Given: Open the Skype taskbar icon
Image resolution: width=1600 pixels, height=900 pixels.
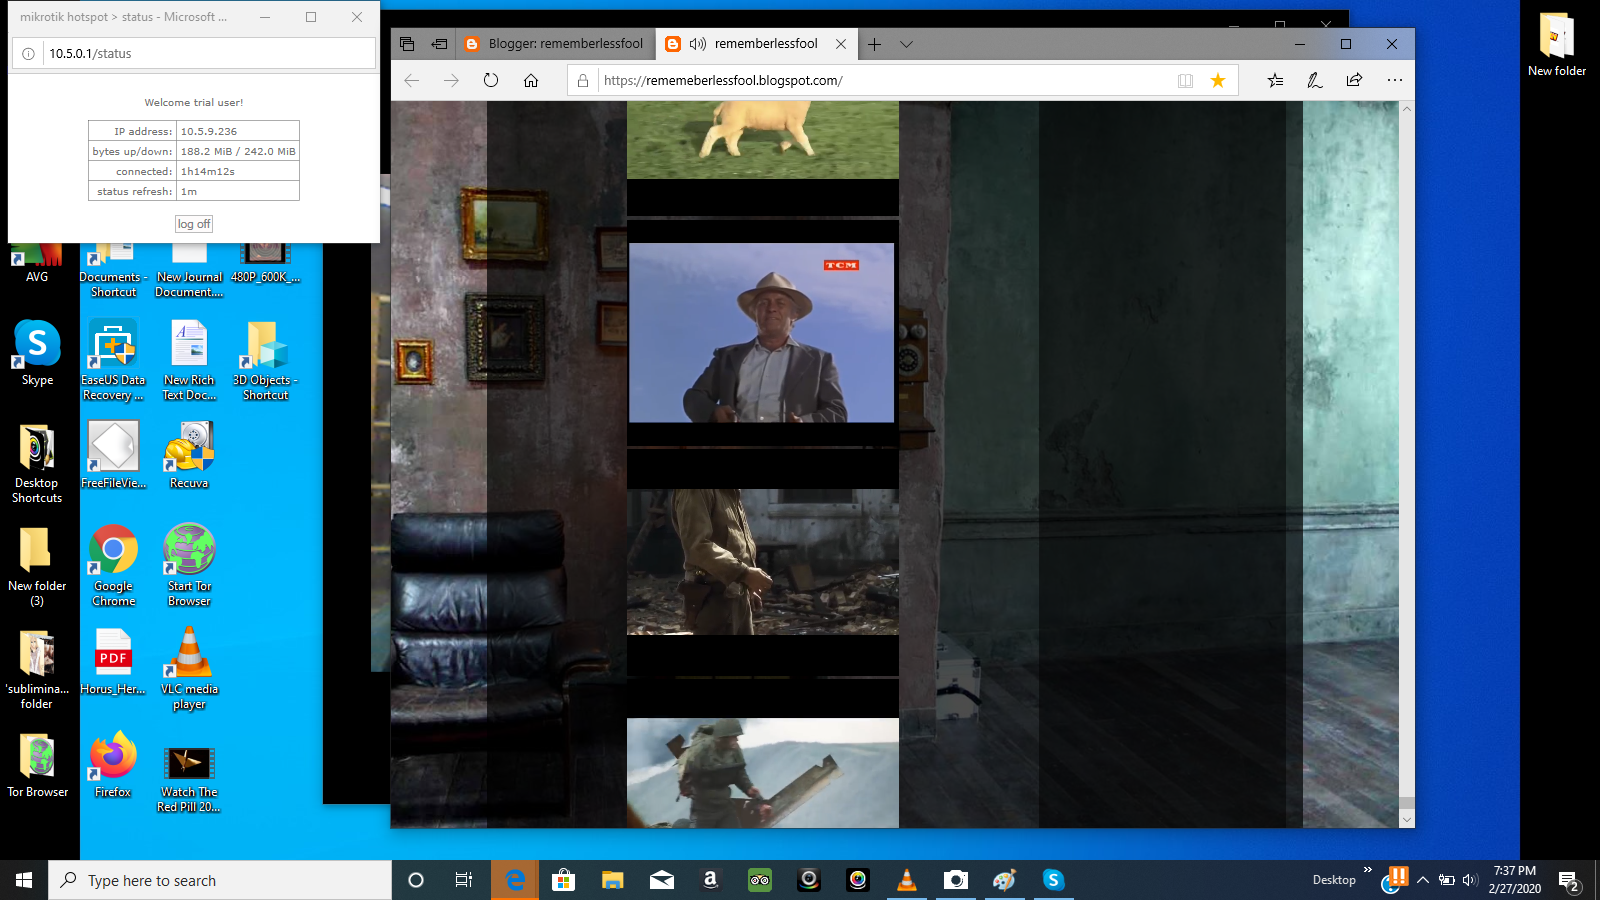Looking at the screenshot, I should (1053, 880).
